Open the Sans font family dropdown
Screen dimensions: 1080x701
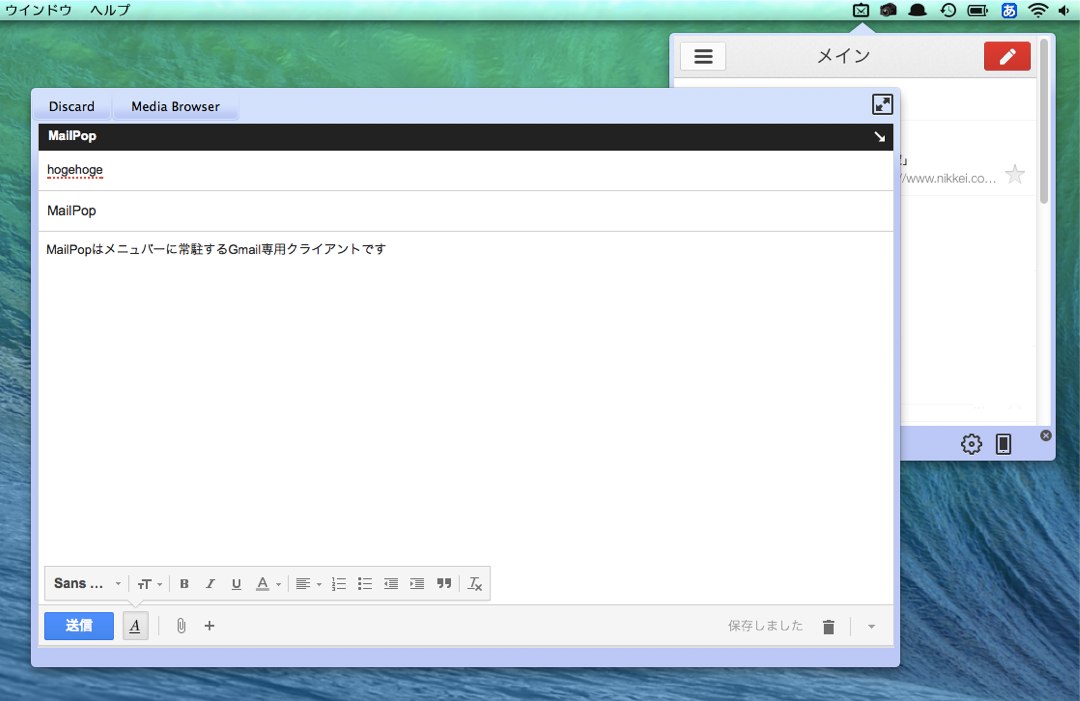[87, 583]
